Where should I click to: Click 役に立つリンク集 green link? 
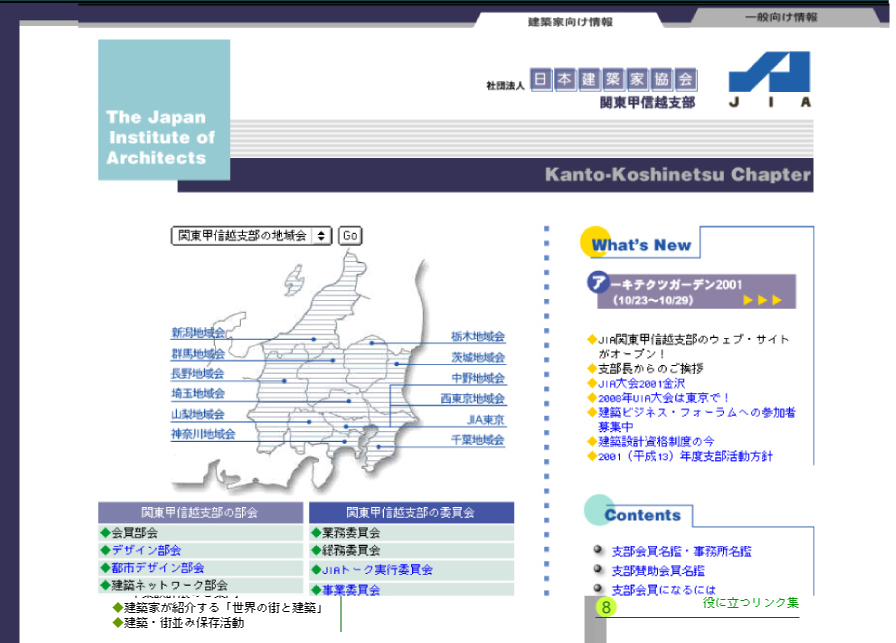click(750, 602)
